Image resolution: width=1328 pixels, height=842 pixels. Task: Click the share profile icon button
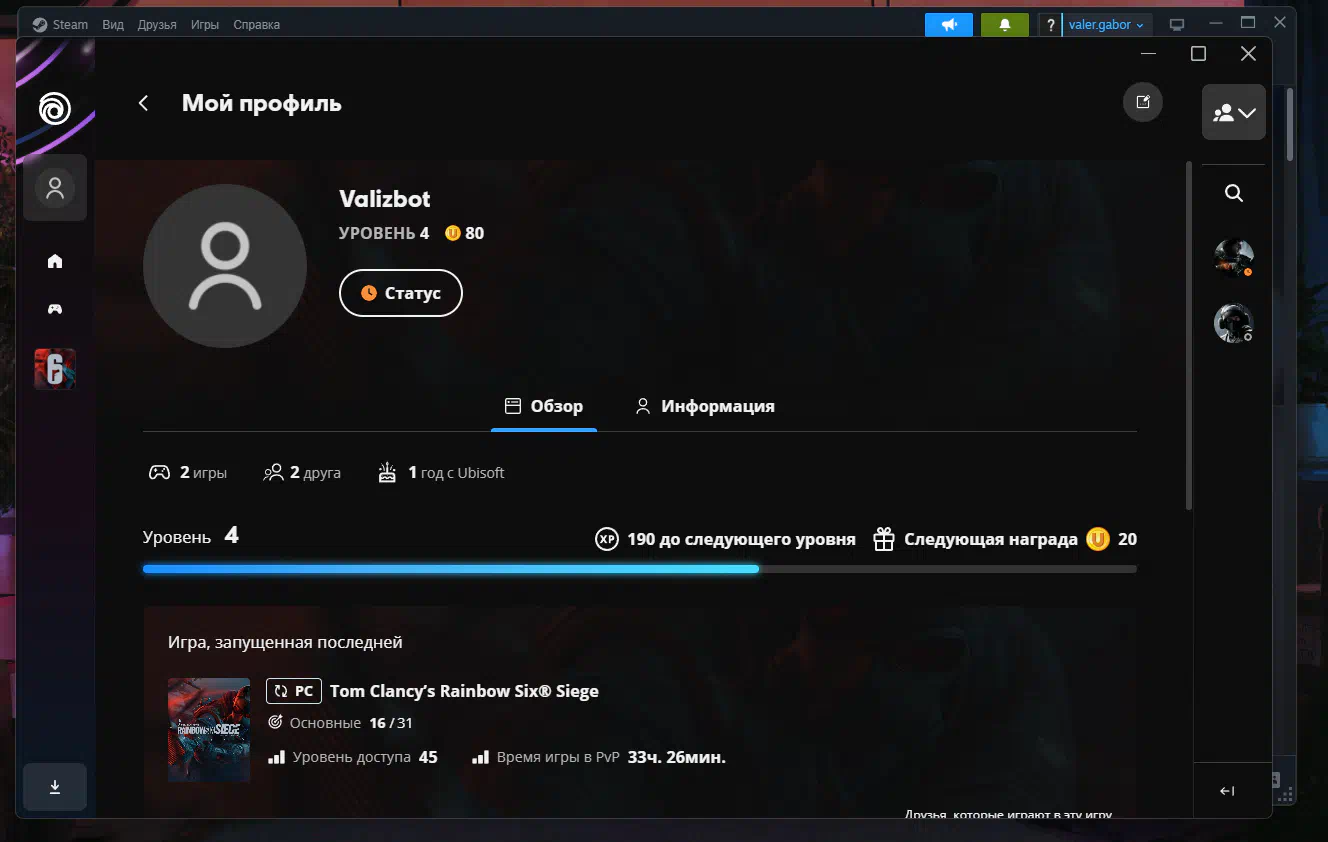1143,102
